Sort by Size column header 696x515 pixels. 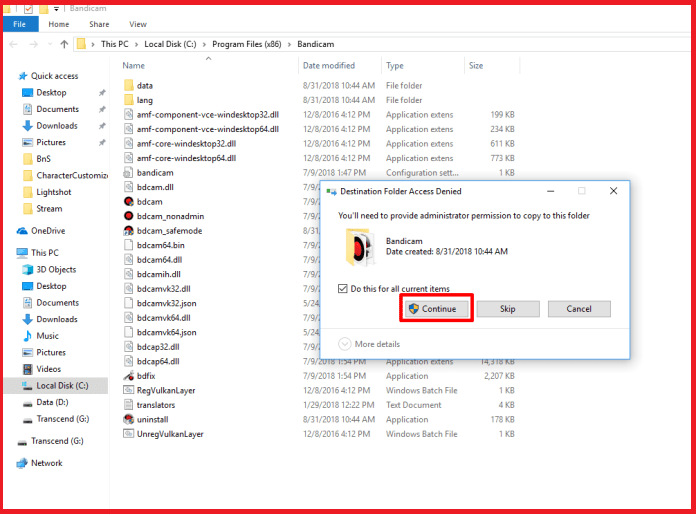pos(476,65)
